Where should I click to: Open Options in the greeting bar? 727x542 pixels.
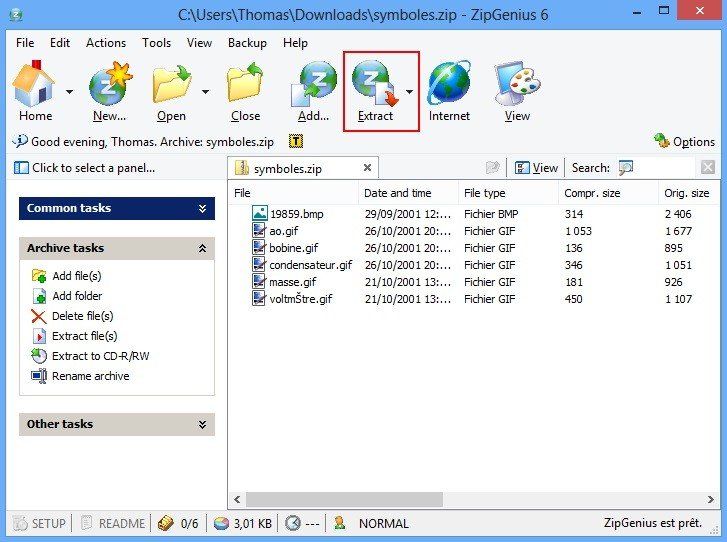(x=685, y=141)
